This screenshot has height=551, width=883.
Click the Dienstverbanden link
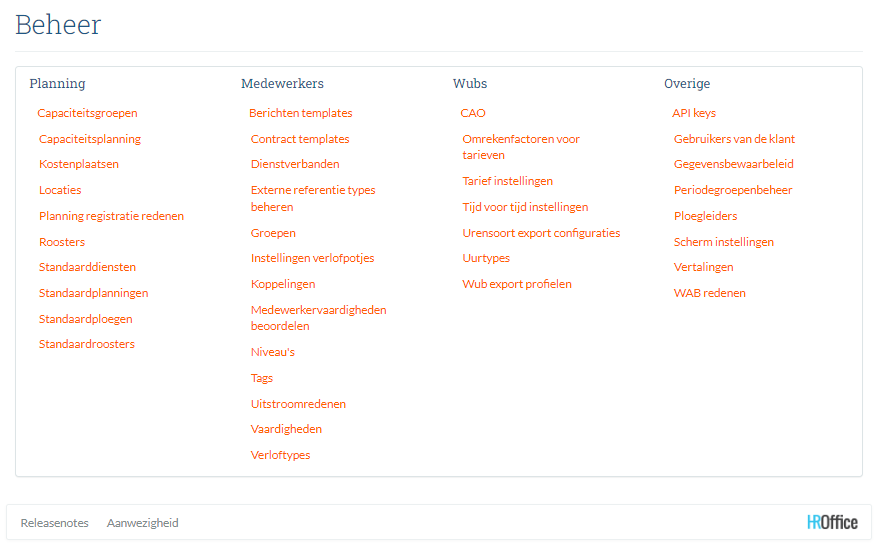[x=295, y=164]
